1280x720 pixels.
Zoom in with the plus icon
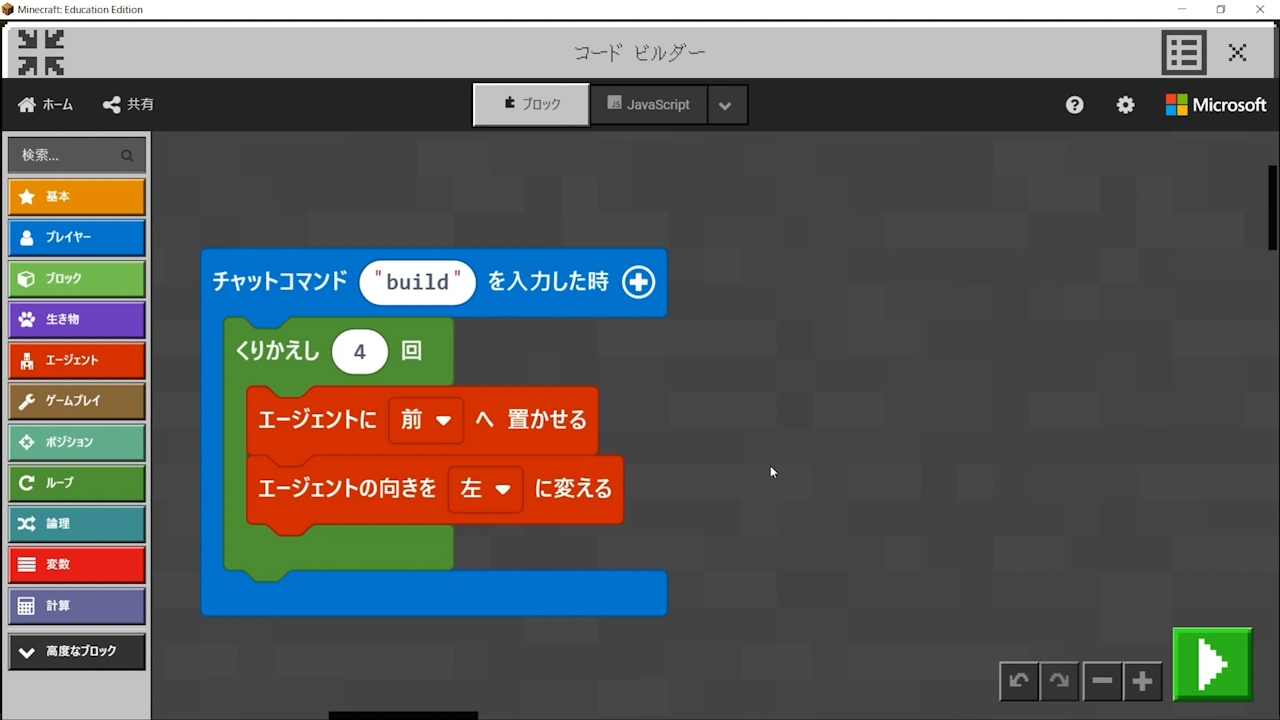(x=1142, y=681)
